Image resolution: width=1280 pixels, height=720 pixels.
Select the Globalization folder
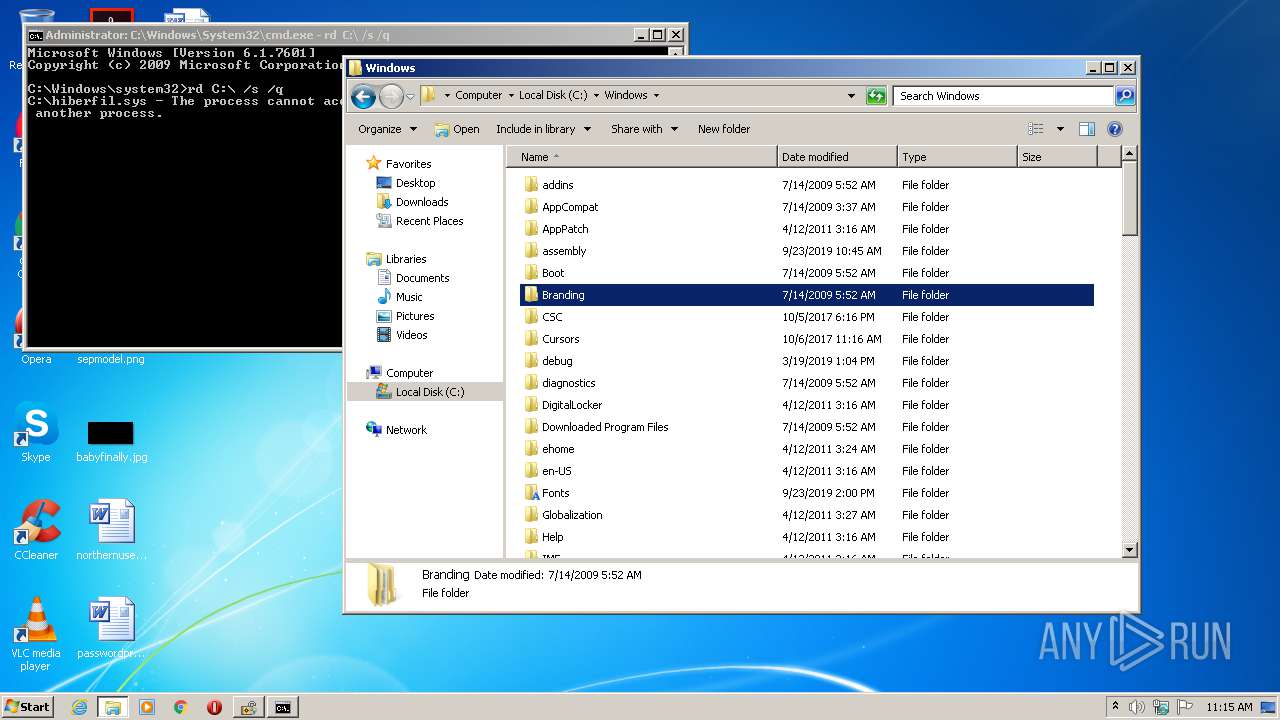572,515
